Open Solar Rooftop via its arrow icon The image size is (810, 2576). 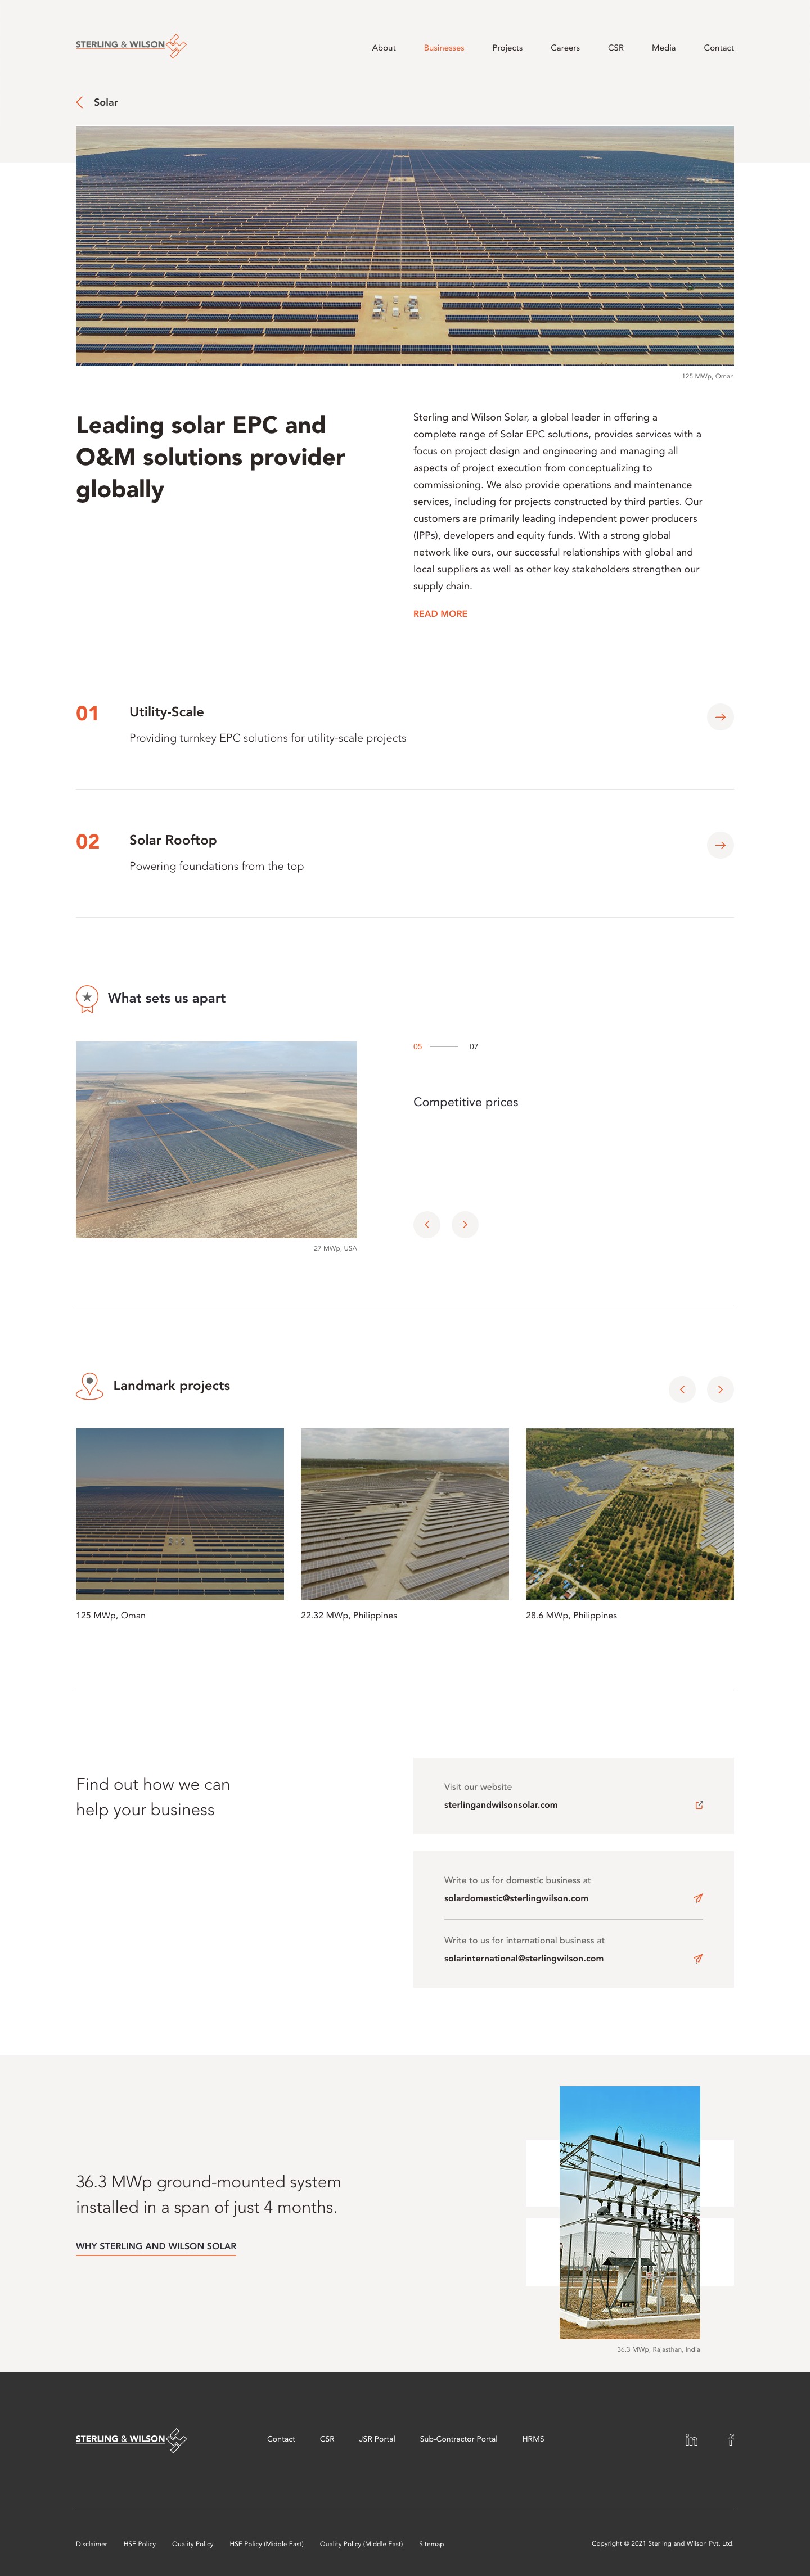[x=720, y=845]
